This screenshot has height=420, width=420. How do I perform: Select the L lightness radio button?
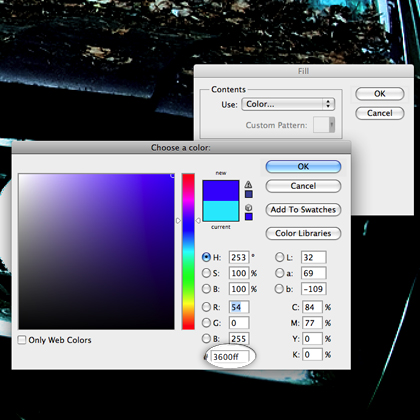tap(279, 257)
